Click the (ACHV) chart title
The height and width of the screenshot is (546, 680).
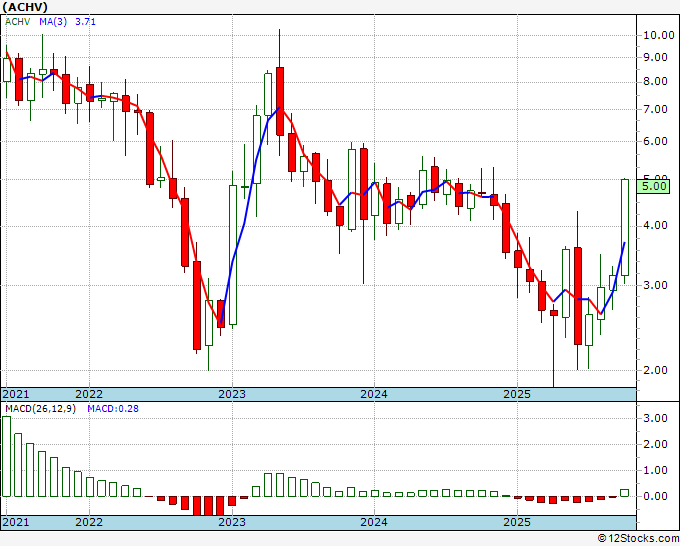coord(24,7)
